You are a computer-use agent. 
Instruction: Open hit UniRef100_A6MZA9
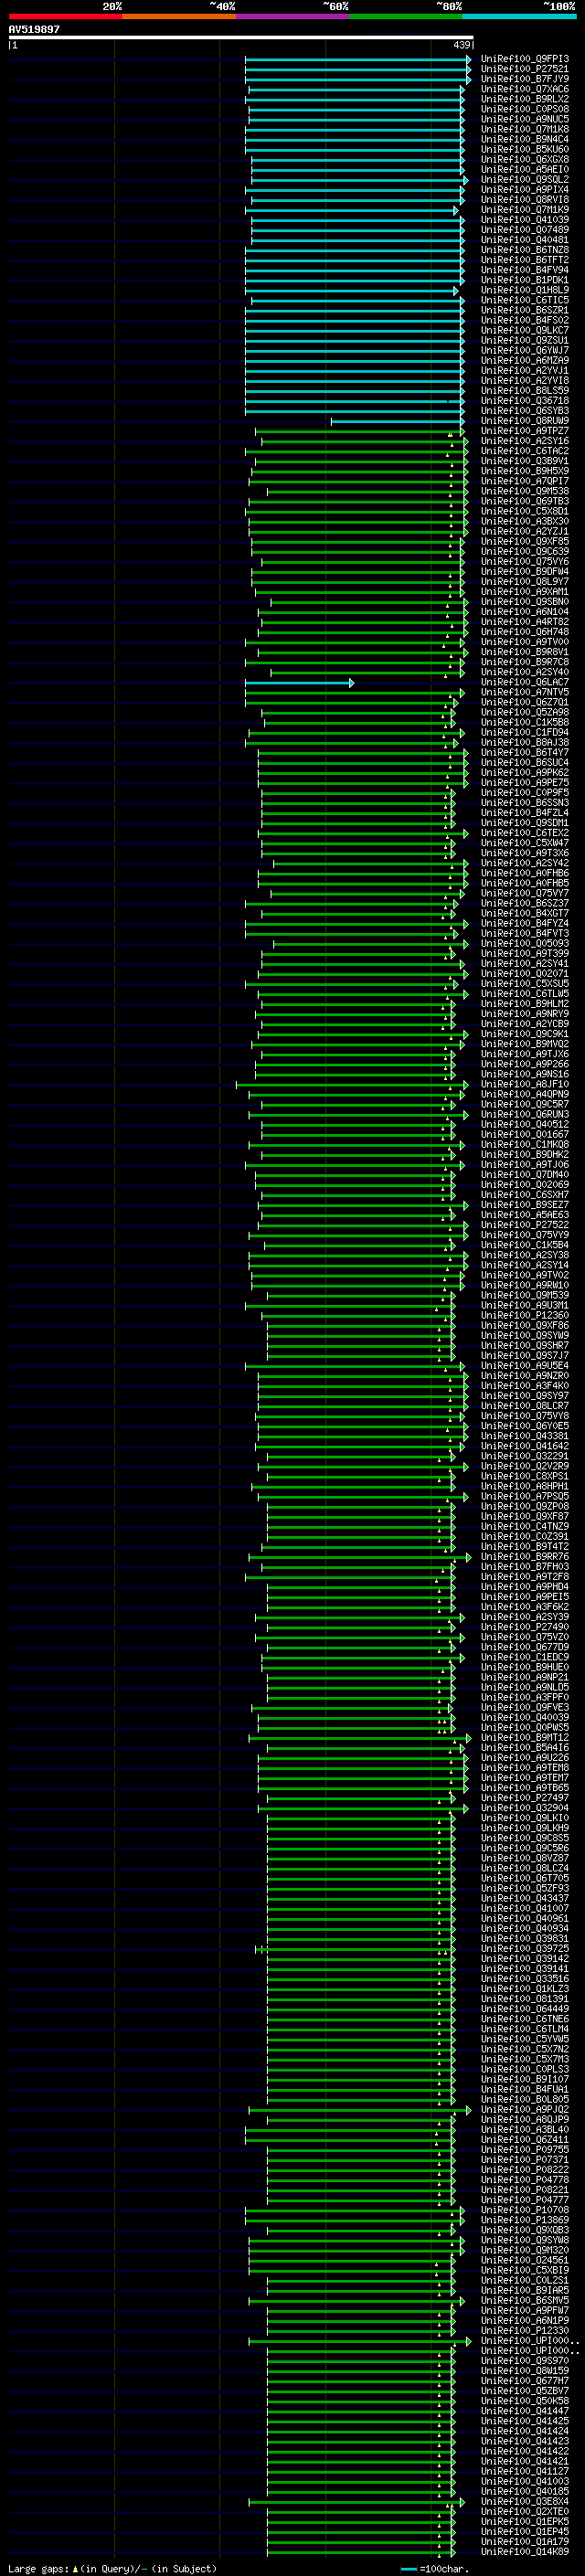524,361
